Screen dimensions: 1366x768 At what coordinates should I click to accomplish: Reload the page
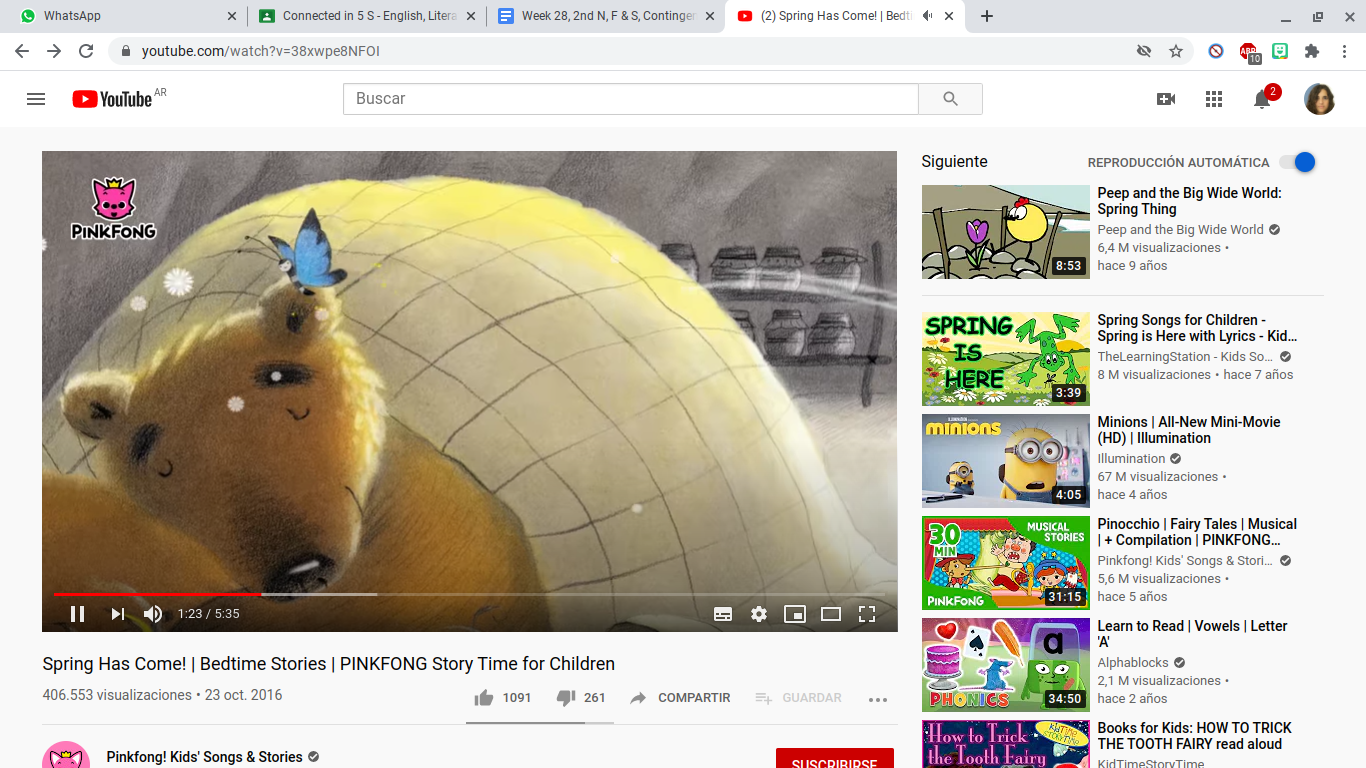point(86,51)
